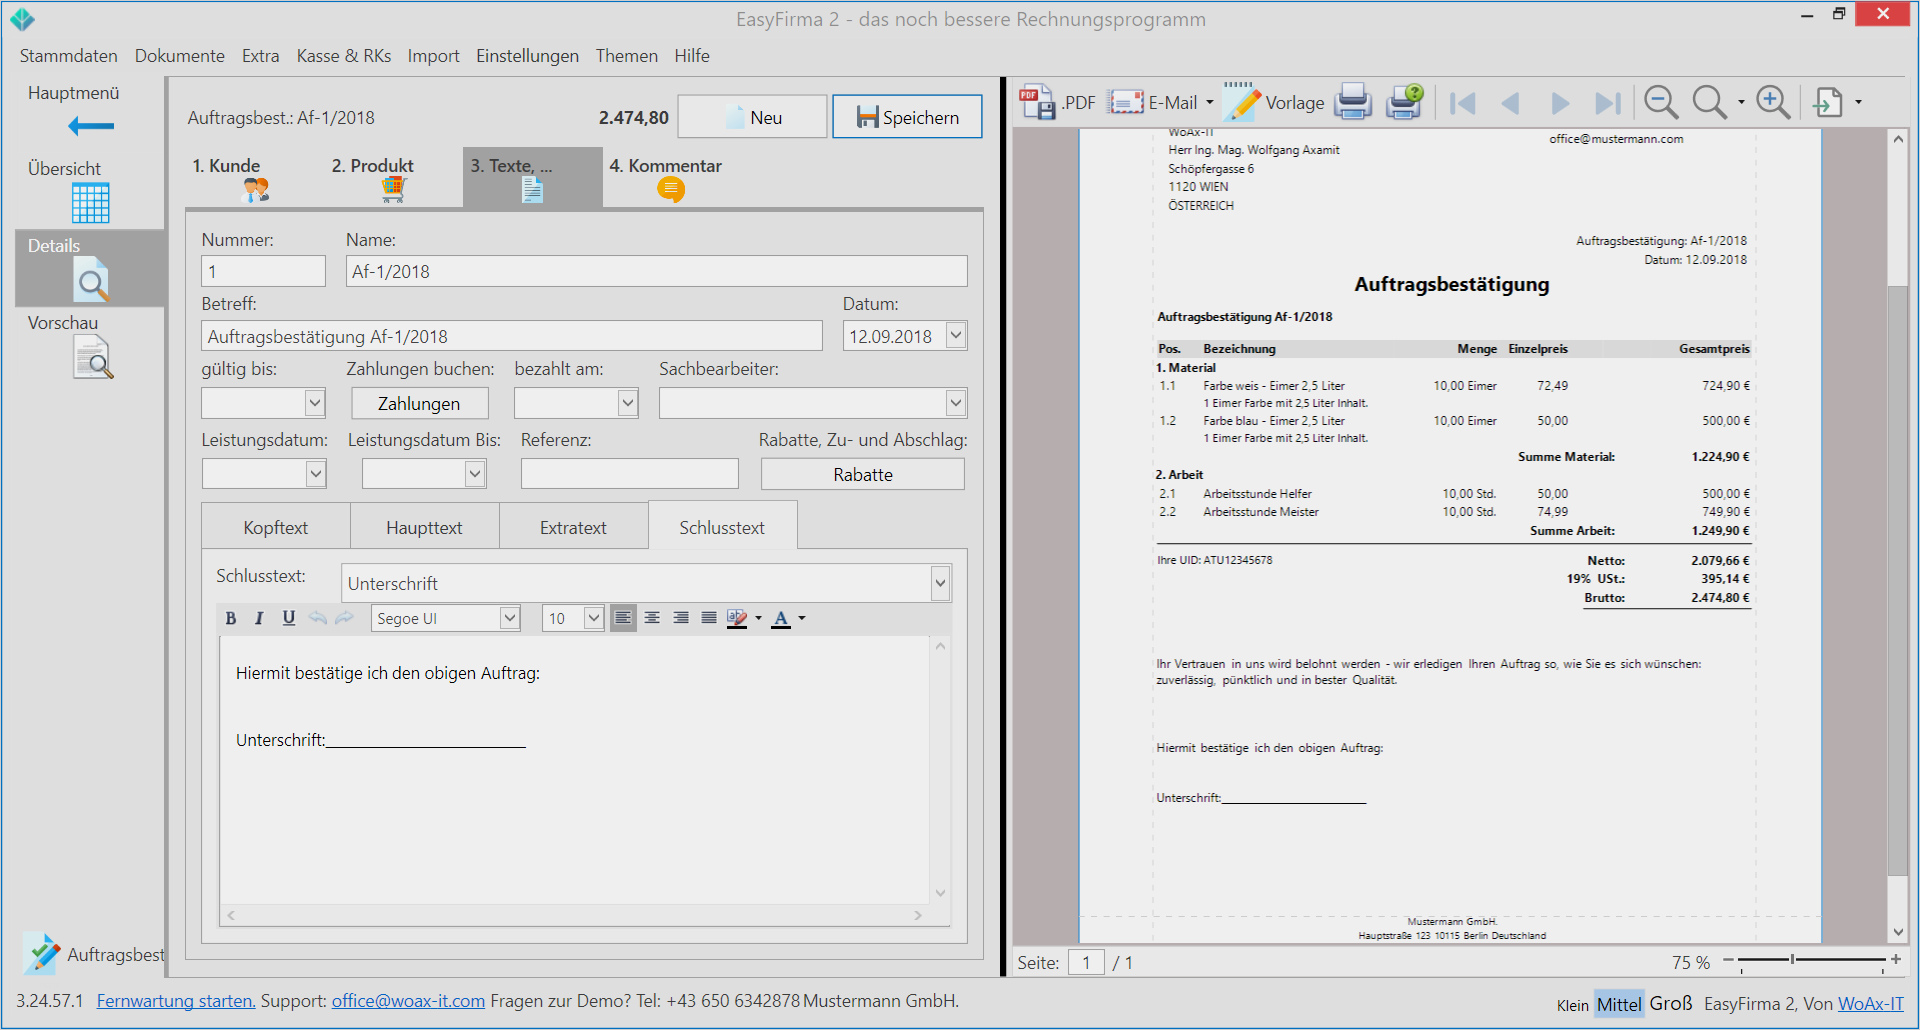Toggle bold text formatting
This screenshot has height=1030, width=1920.
(231, 618)
